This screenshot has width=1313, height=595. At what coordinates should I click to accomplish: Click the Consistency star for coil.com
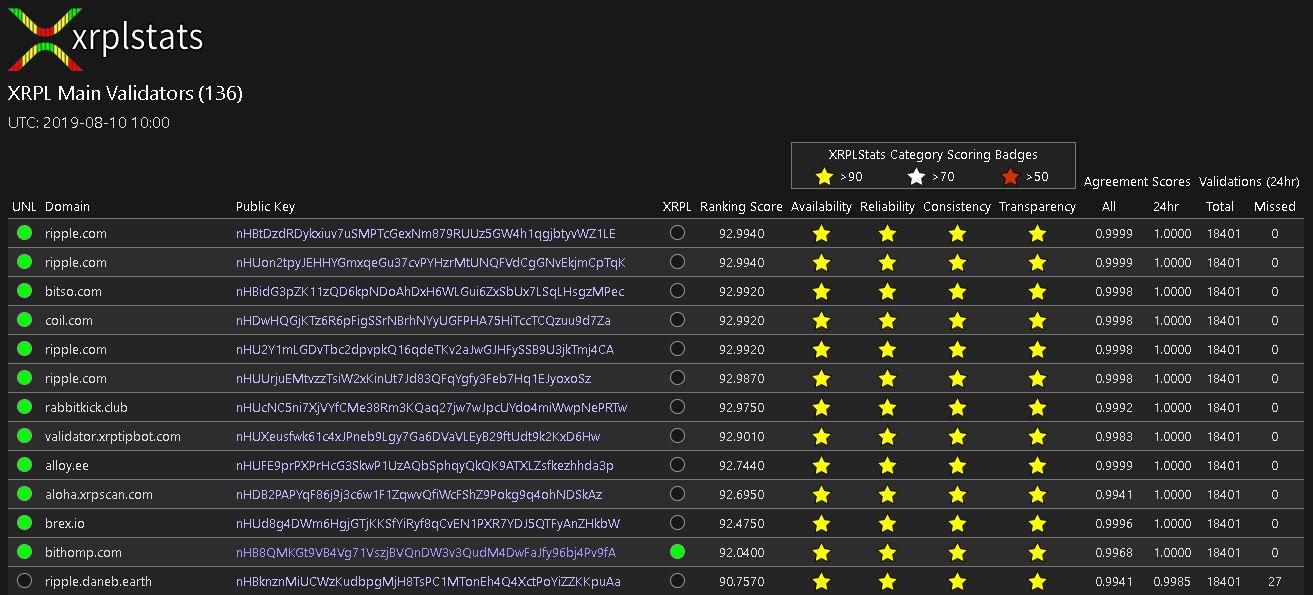(x=957, y=321)
